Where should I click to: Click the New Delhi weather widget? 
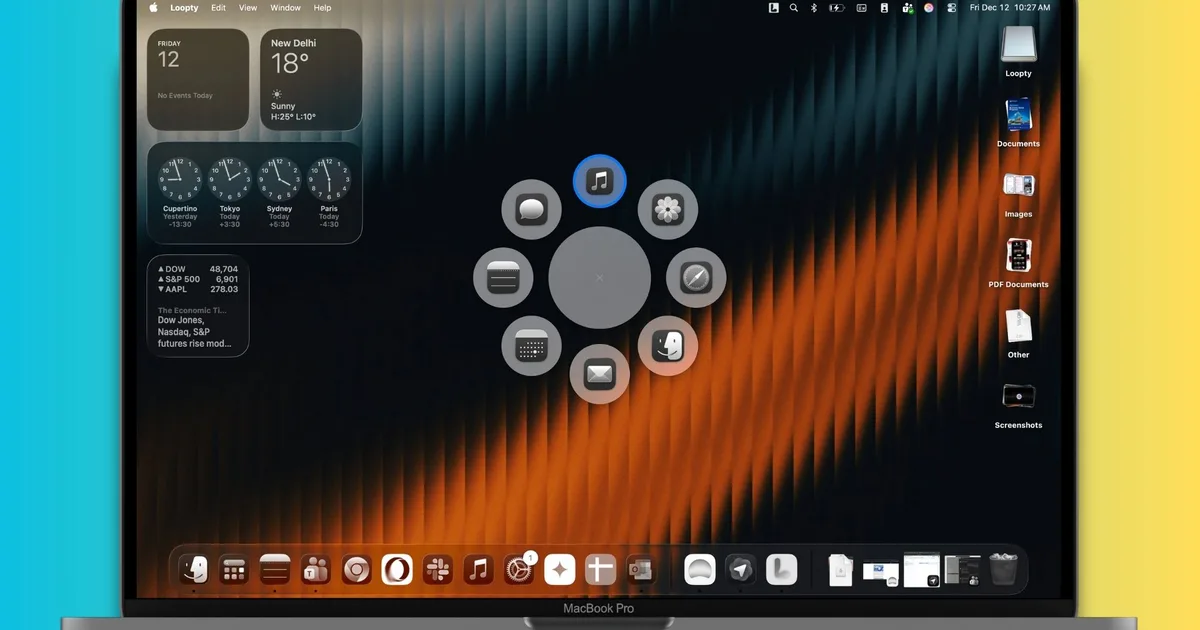coord(311,79)
